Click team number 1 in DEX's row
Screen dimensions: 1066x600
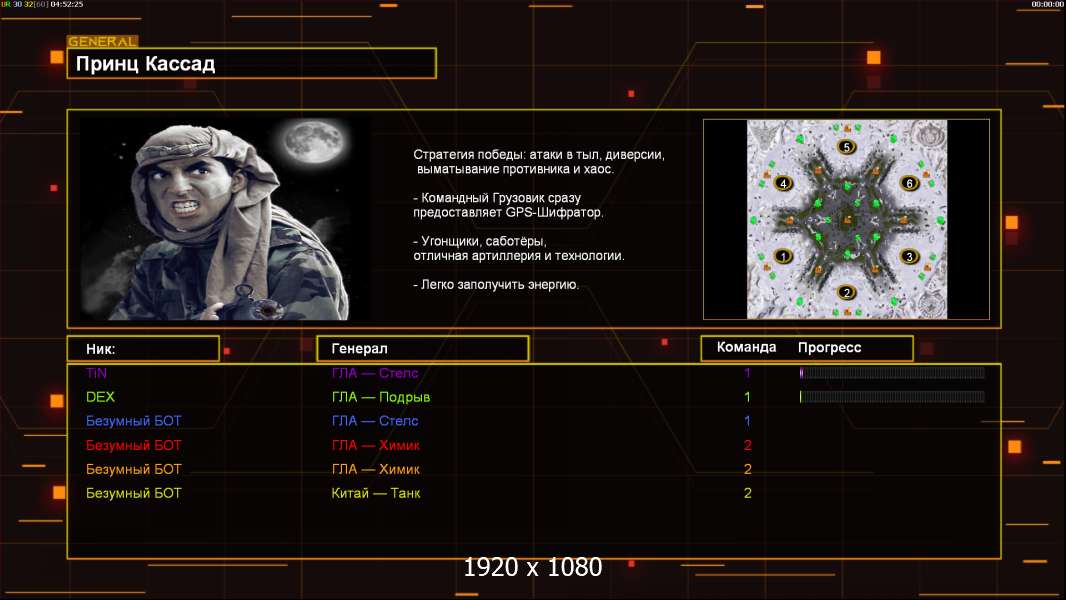pos(747,397)
